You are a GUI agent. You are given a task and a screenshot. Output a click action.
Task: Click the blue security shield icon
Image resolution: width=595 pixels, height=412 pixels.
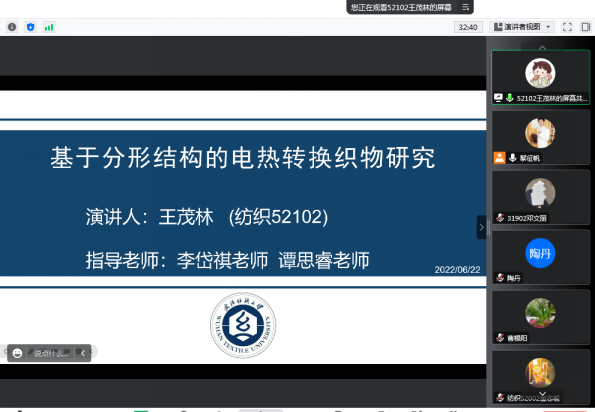(x=31, y=27)
